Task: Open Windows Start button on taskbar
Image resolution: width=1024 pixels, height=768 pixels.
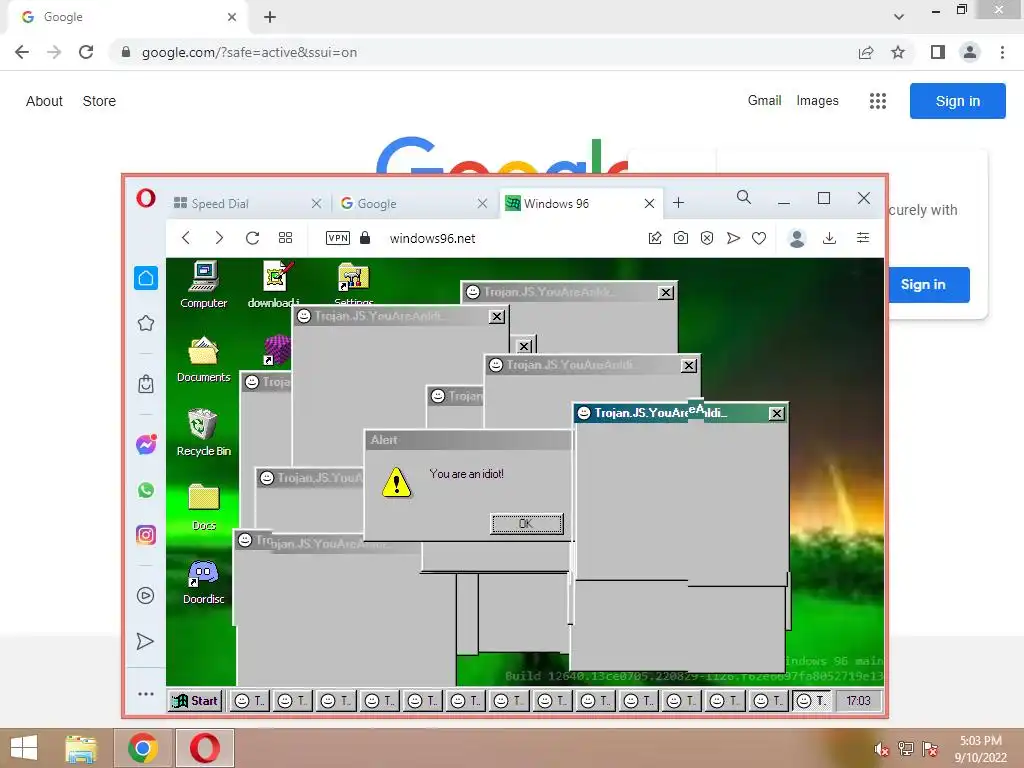Action: 24,748
